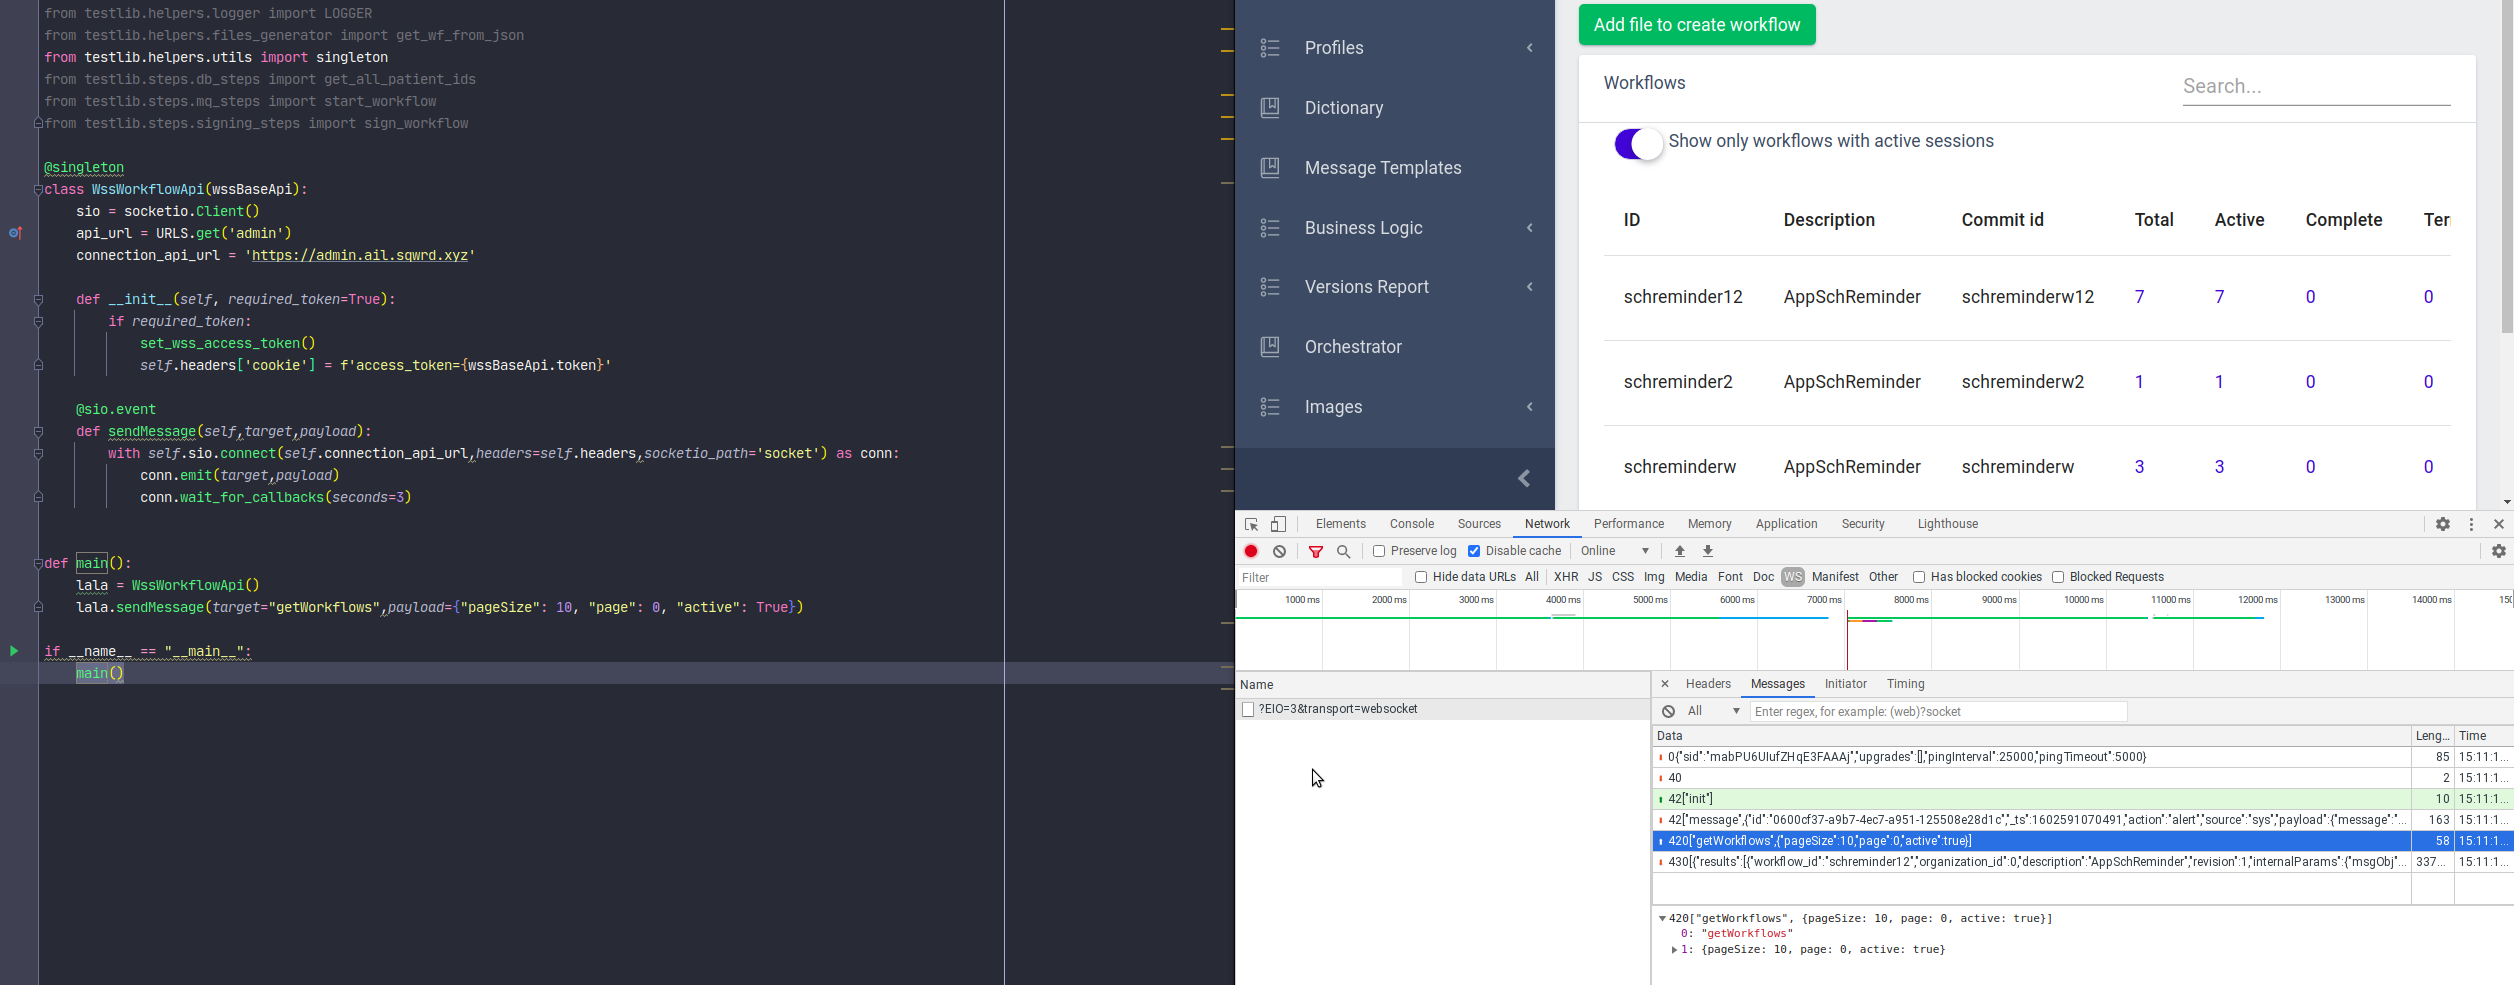The image size is (2514, 985).
Task: Toggle device toolbar icon in DevTools
Action: pyautogui.click(x=1278, y=524)
